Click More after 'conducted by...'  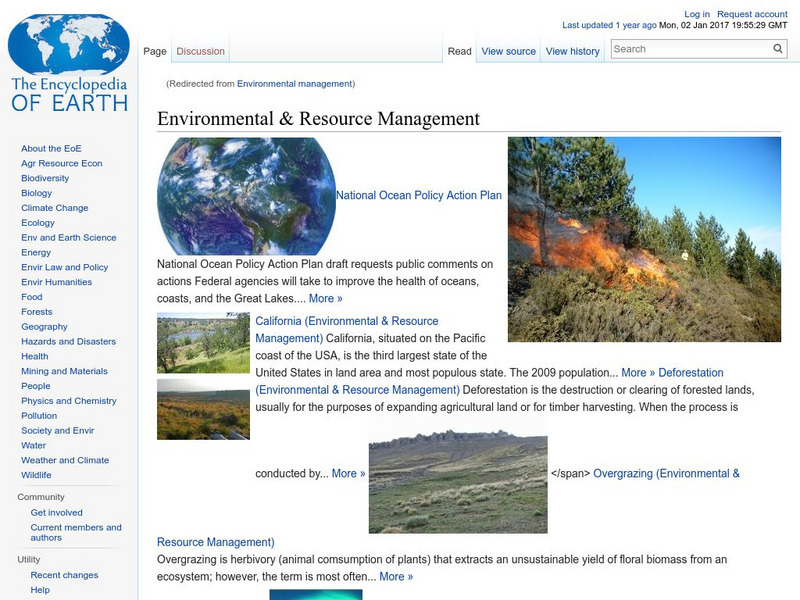(x=348, y=473)
